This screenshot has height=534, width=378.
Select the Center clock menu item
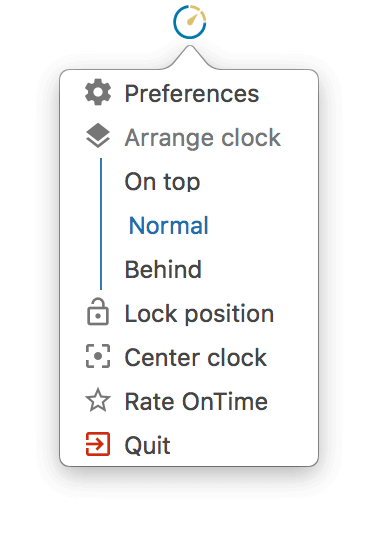pyautogui.click(x=195, y=357)
